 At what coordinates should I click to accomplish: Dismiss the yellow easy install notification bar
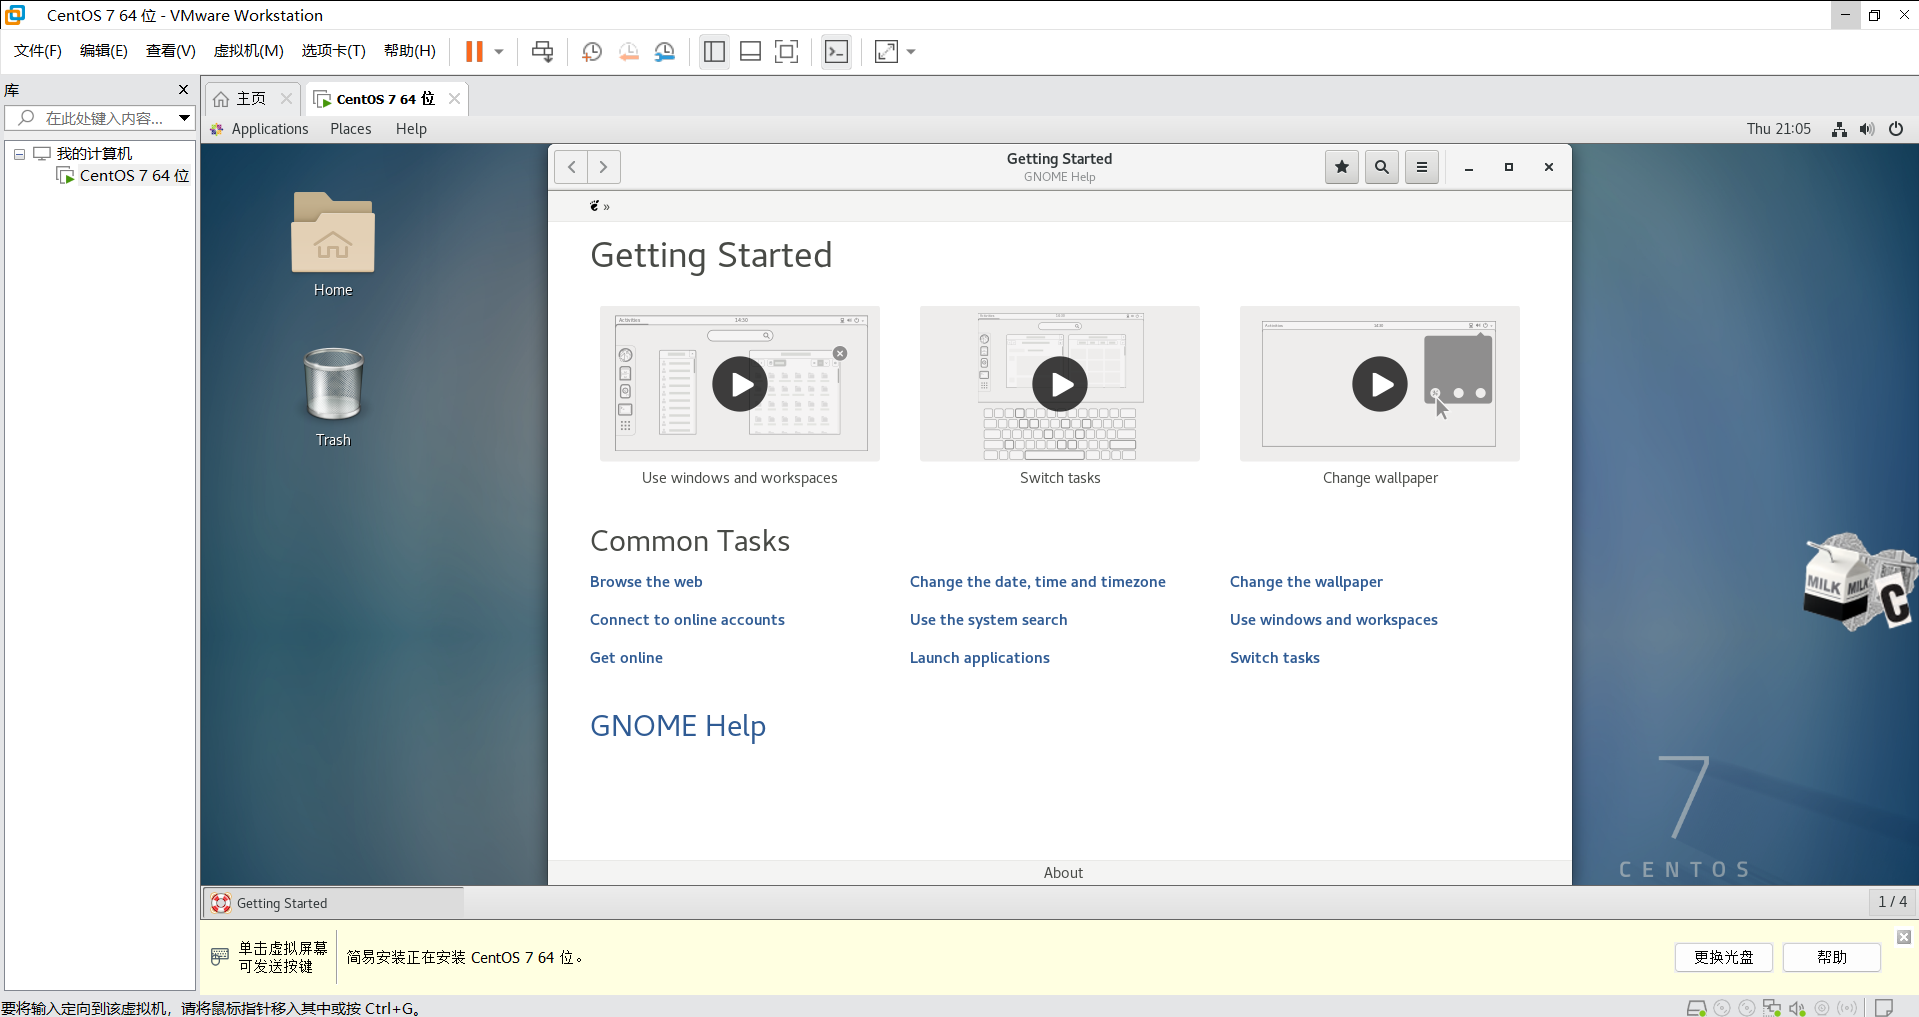[x=1904, y=937]
